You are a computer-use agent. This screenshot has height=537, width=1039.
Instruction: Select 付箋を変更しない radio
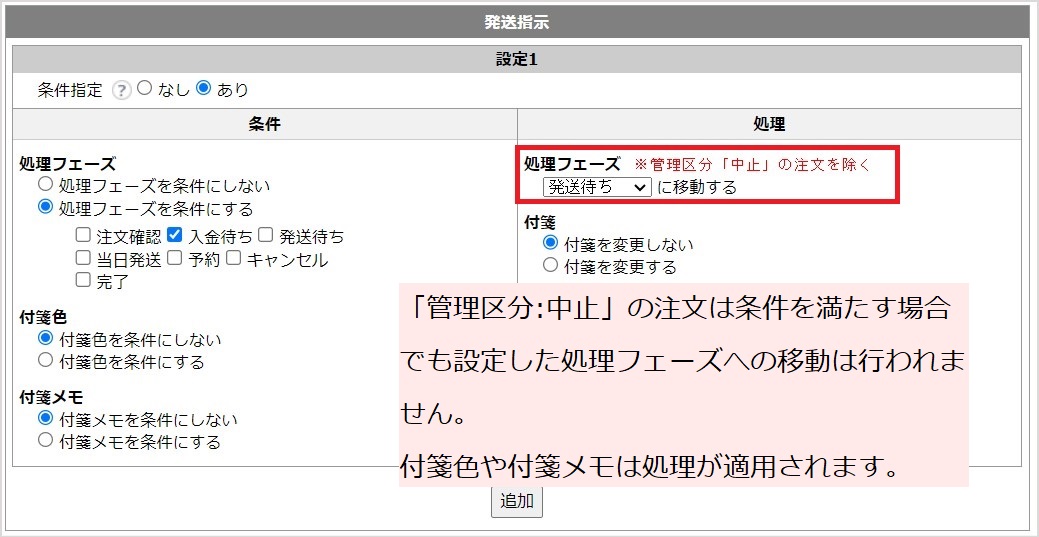(550, 243)
